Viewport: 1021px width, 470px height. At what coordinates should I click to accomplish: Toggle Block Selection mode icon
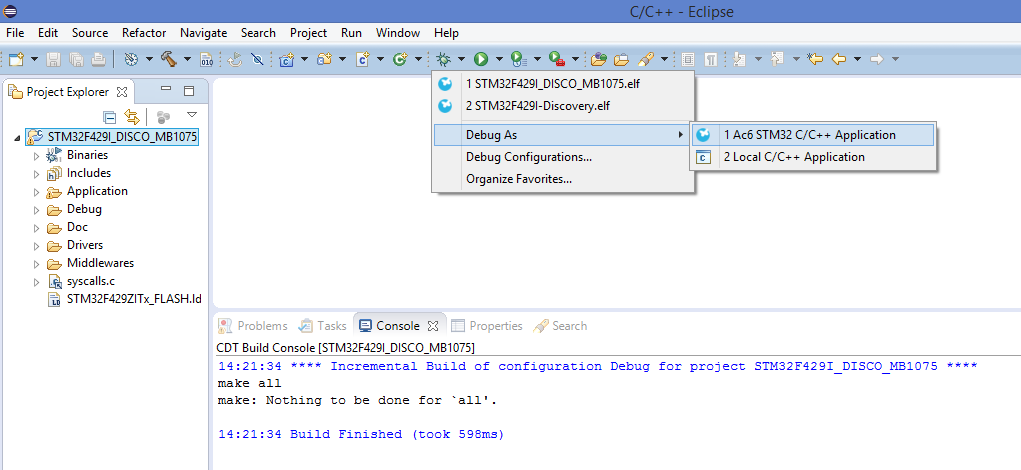pos(688,59)
